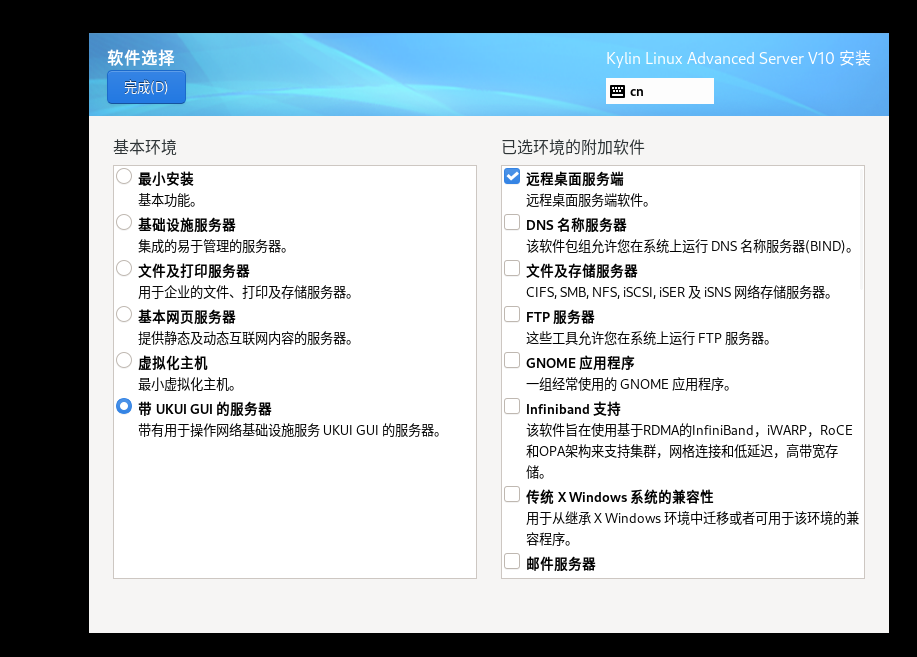The height and width of the screenshot is (657, 917).
Task: Click the description 远程桌面服务端软件。
Action: click(x=588, y=201)
